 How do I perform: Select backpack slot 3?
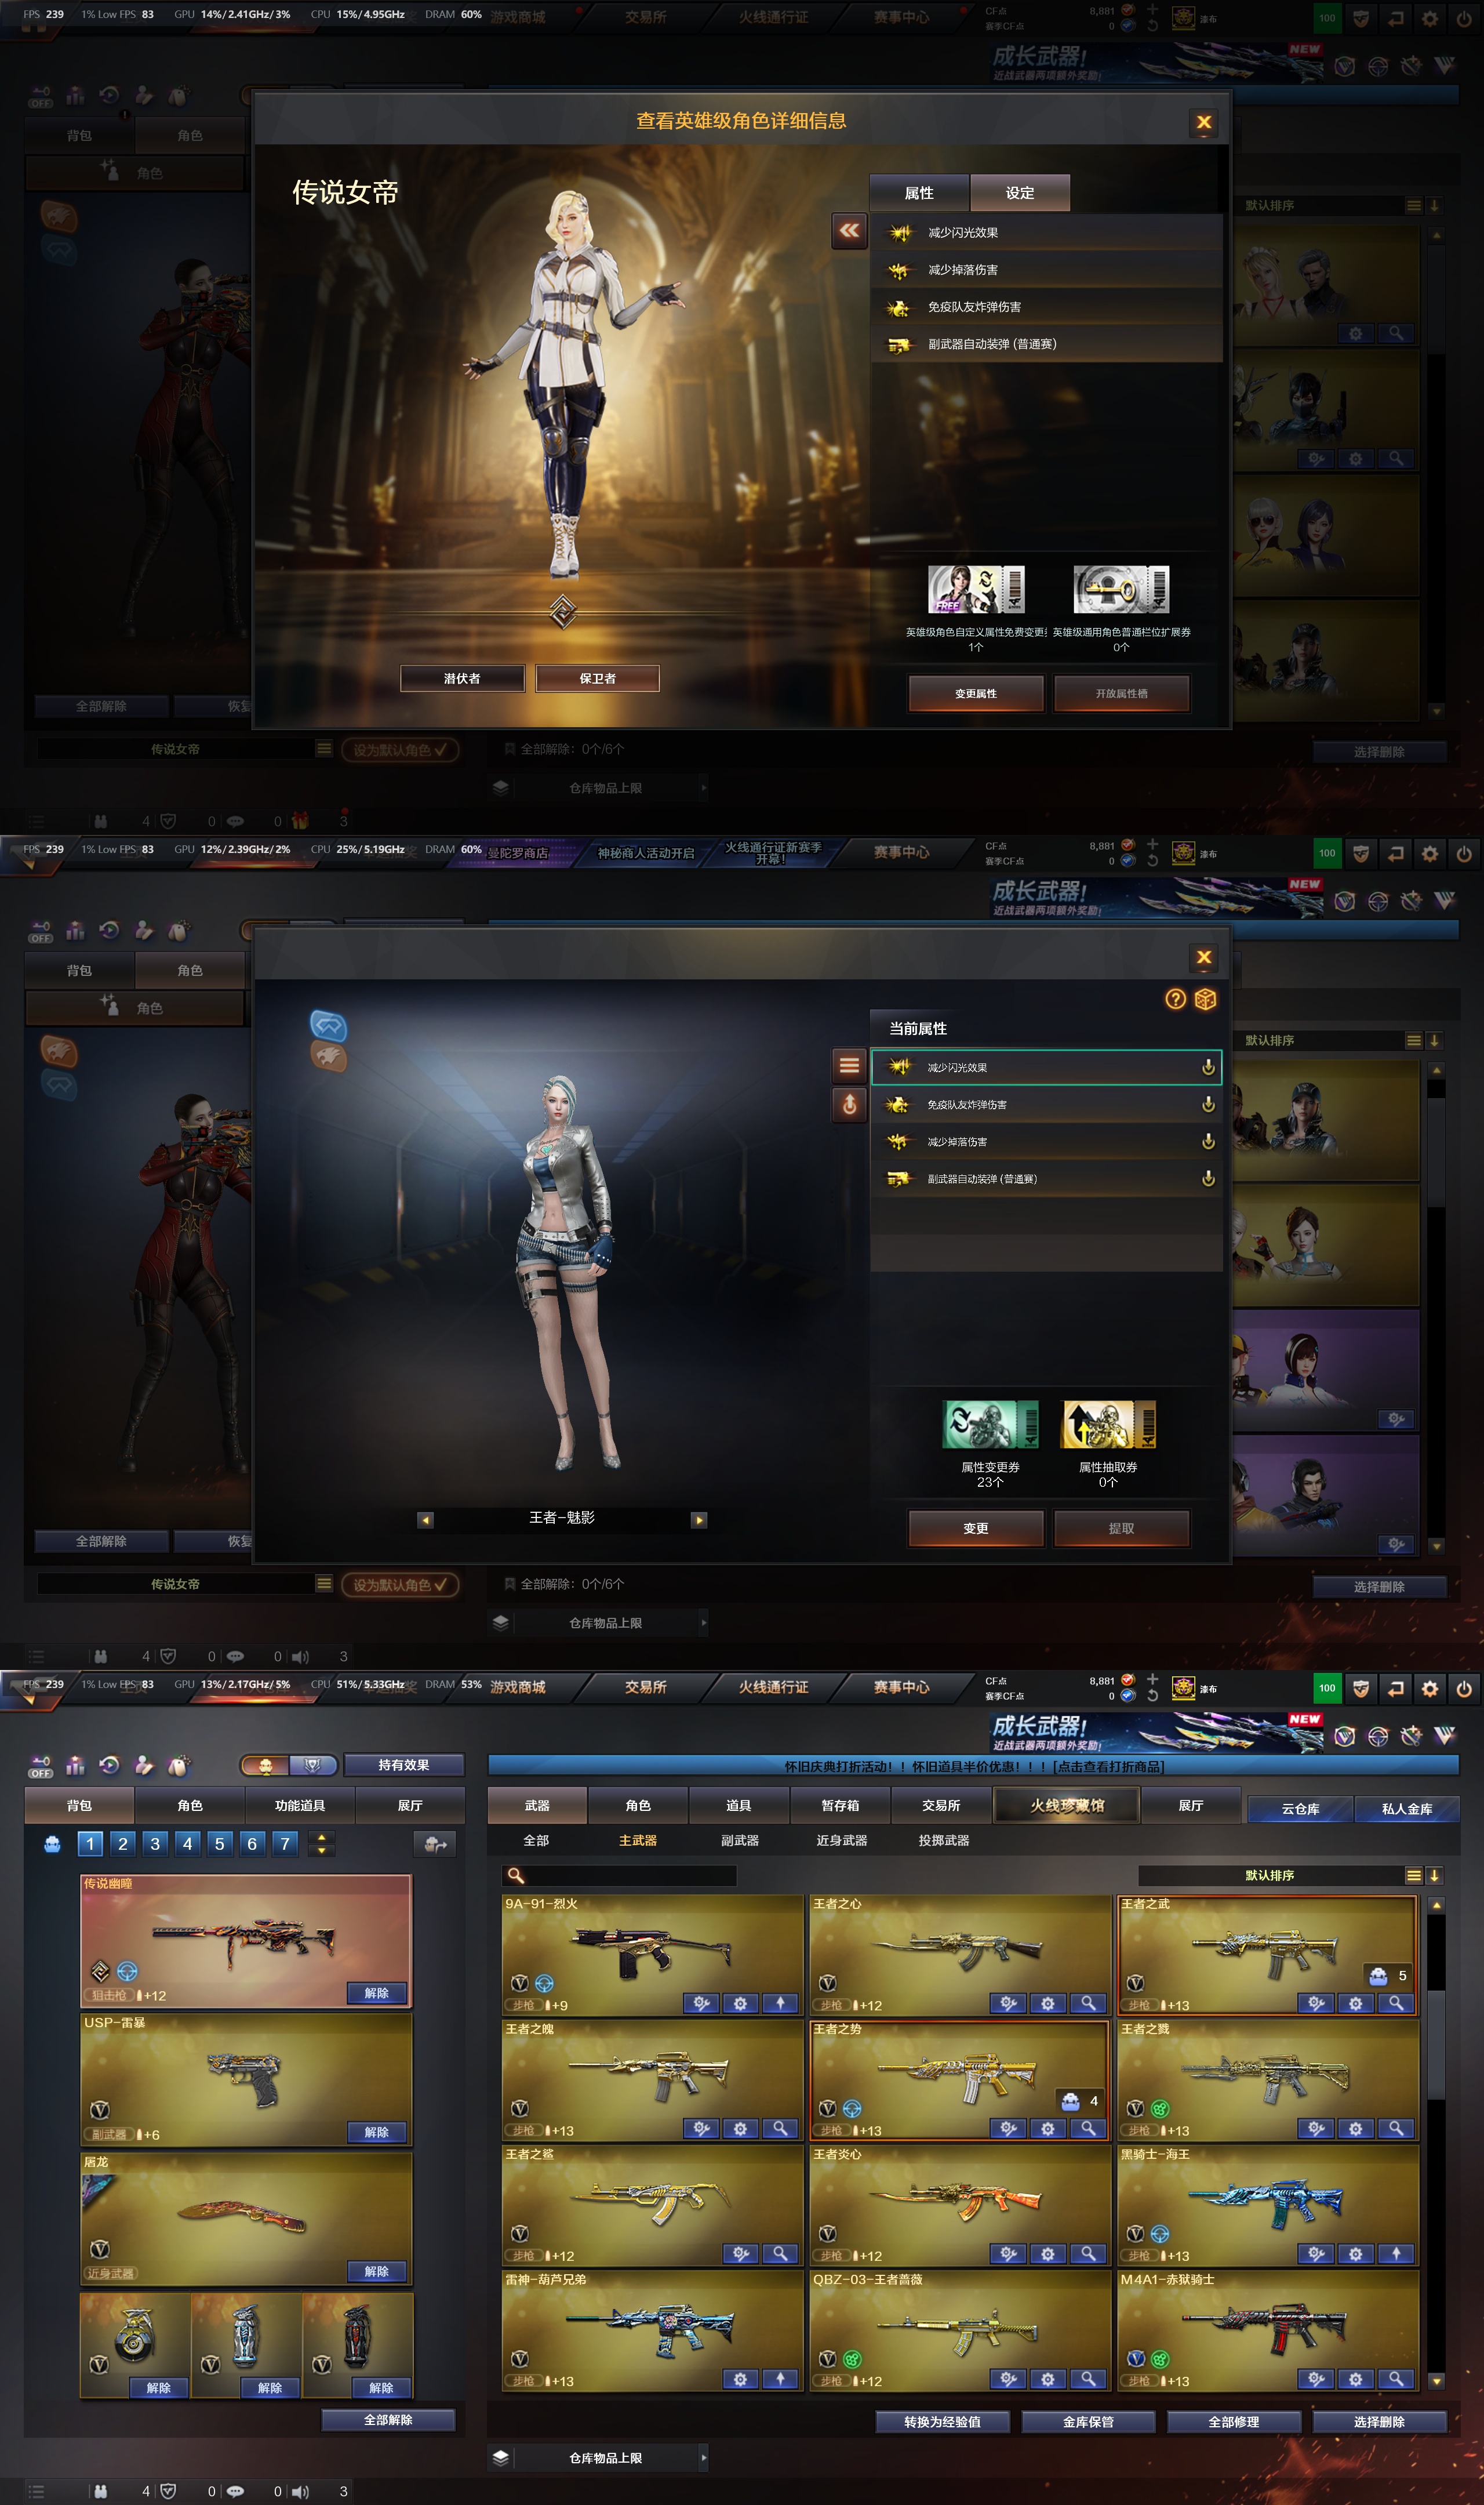pos(155,1843)
